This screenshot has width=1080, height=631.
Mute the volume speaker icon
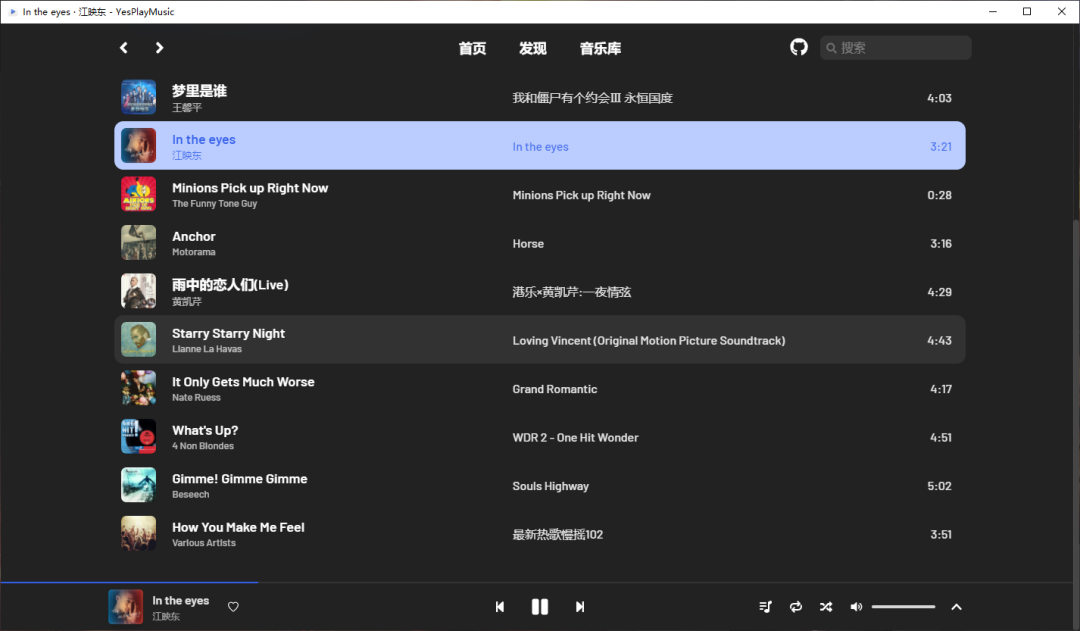[x=856, y=607]
